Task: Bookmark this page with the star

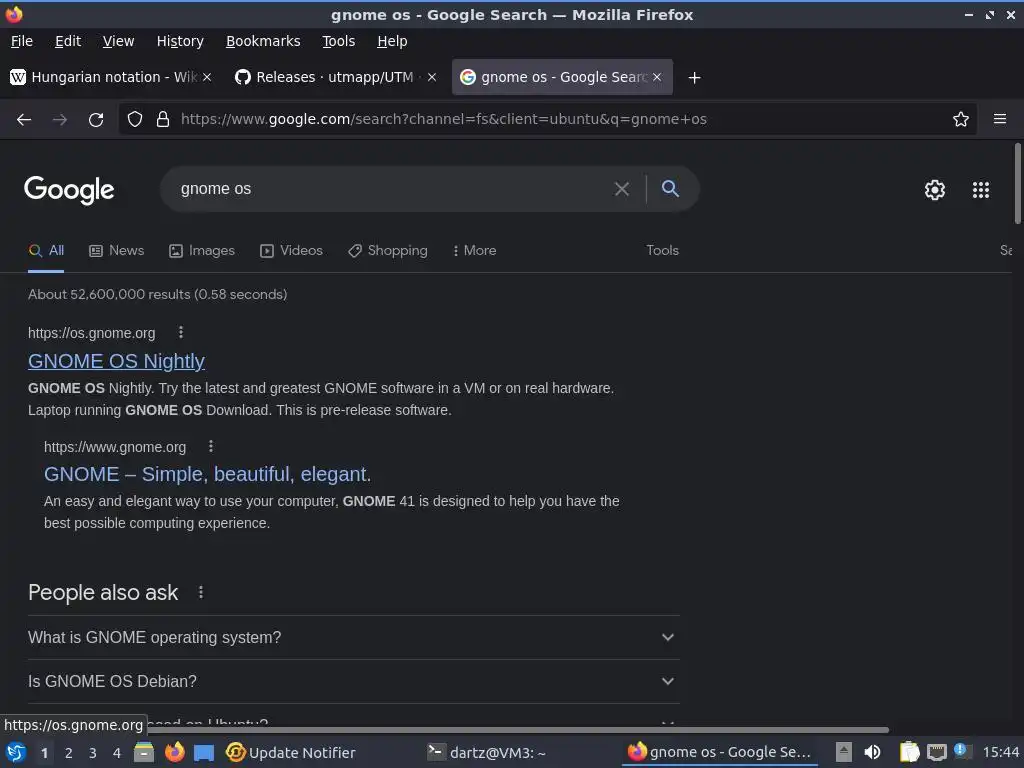Action: (960, 119)
